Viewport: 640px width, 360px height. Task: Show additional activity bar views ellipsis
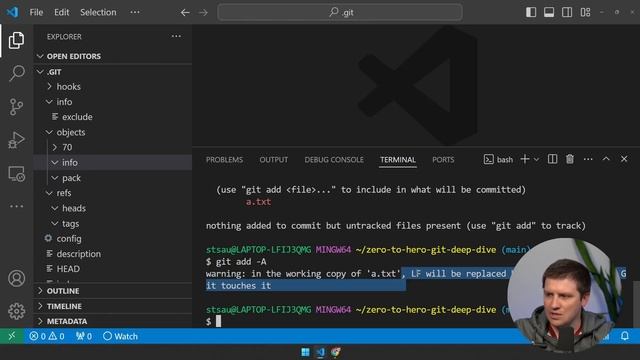click(x=16, y=206)
